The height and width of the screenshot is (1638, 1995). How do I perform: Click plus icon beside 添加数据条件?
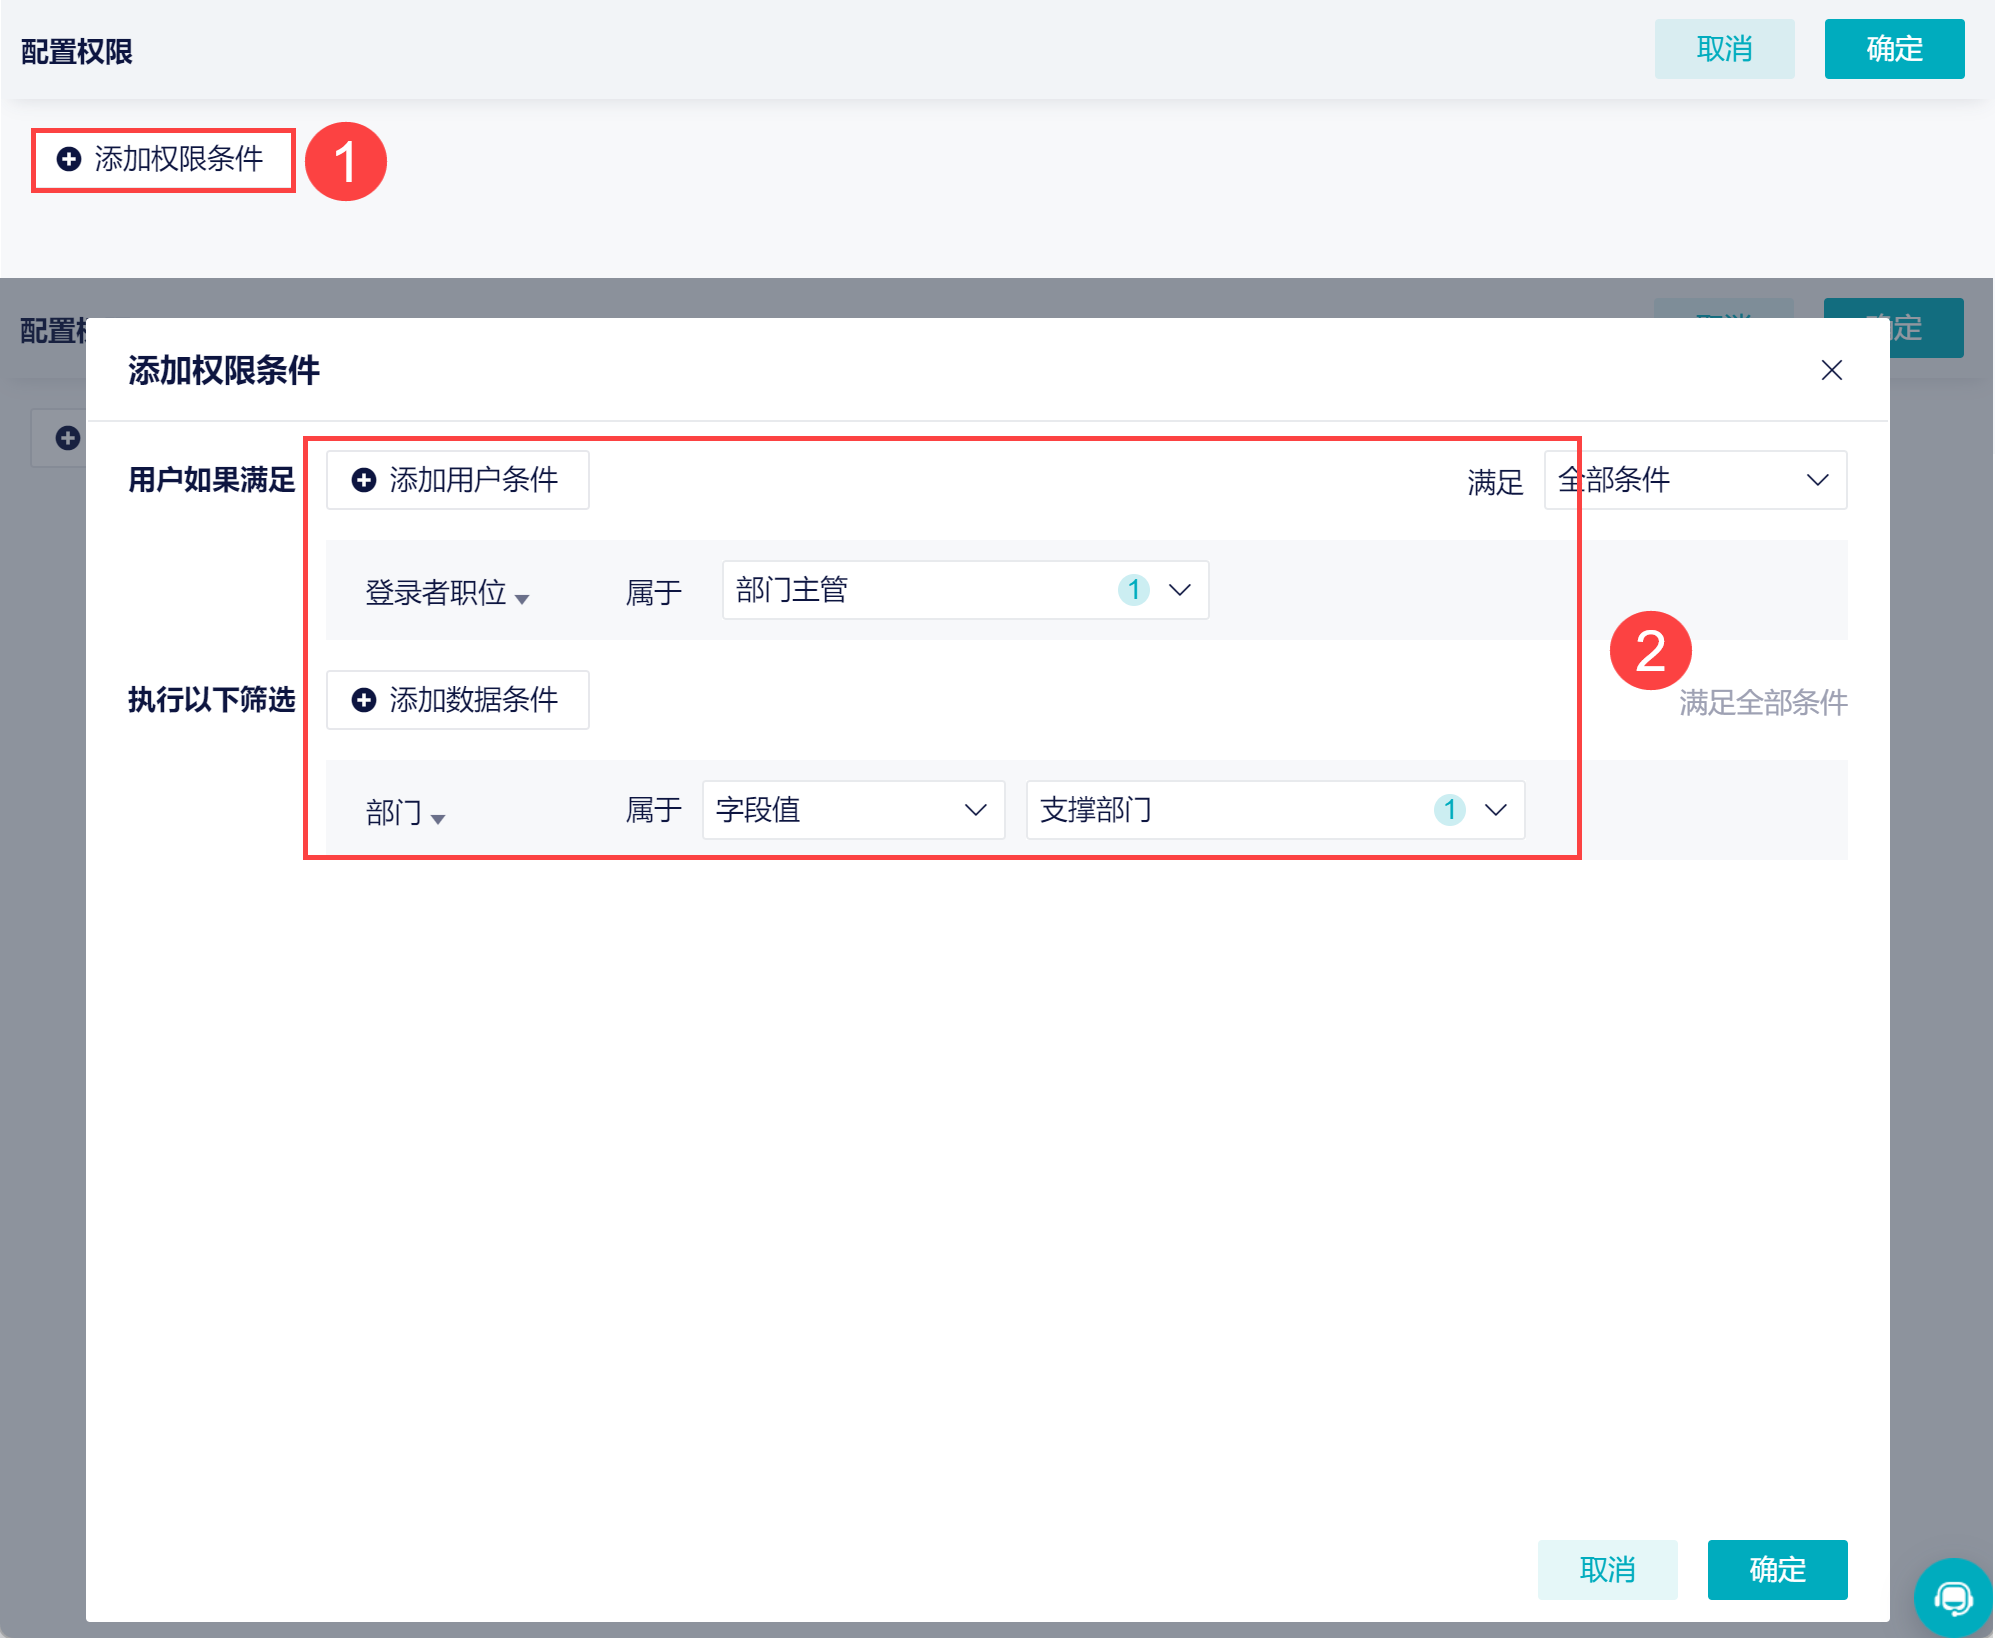(x=364, y=700)
